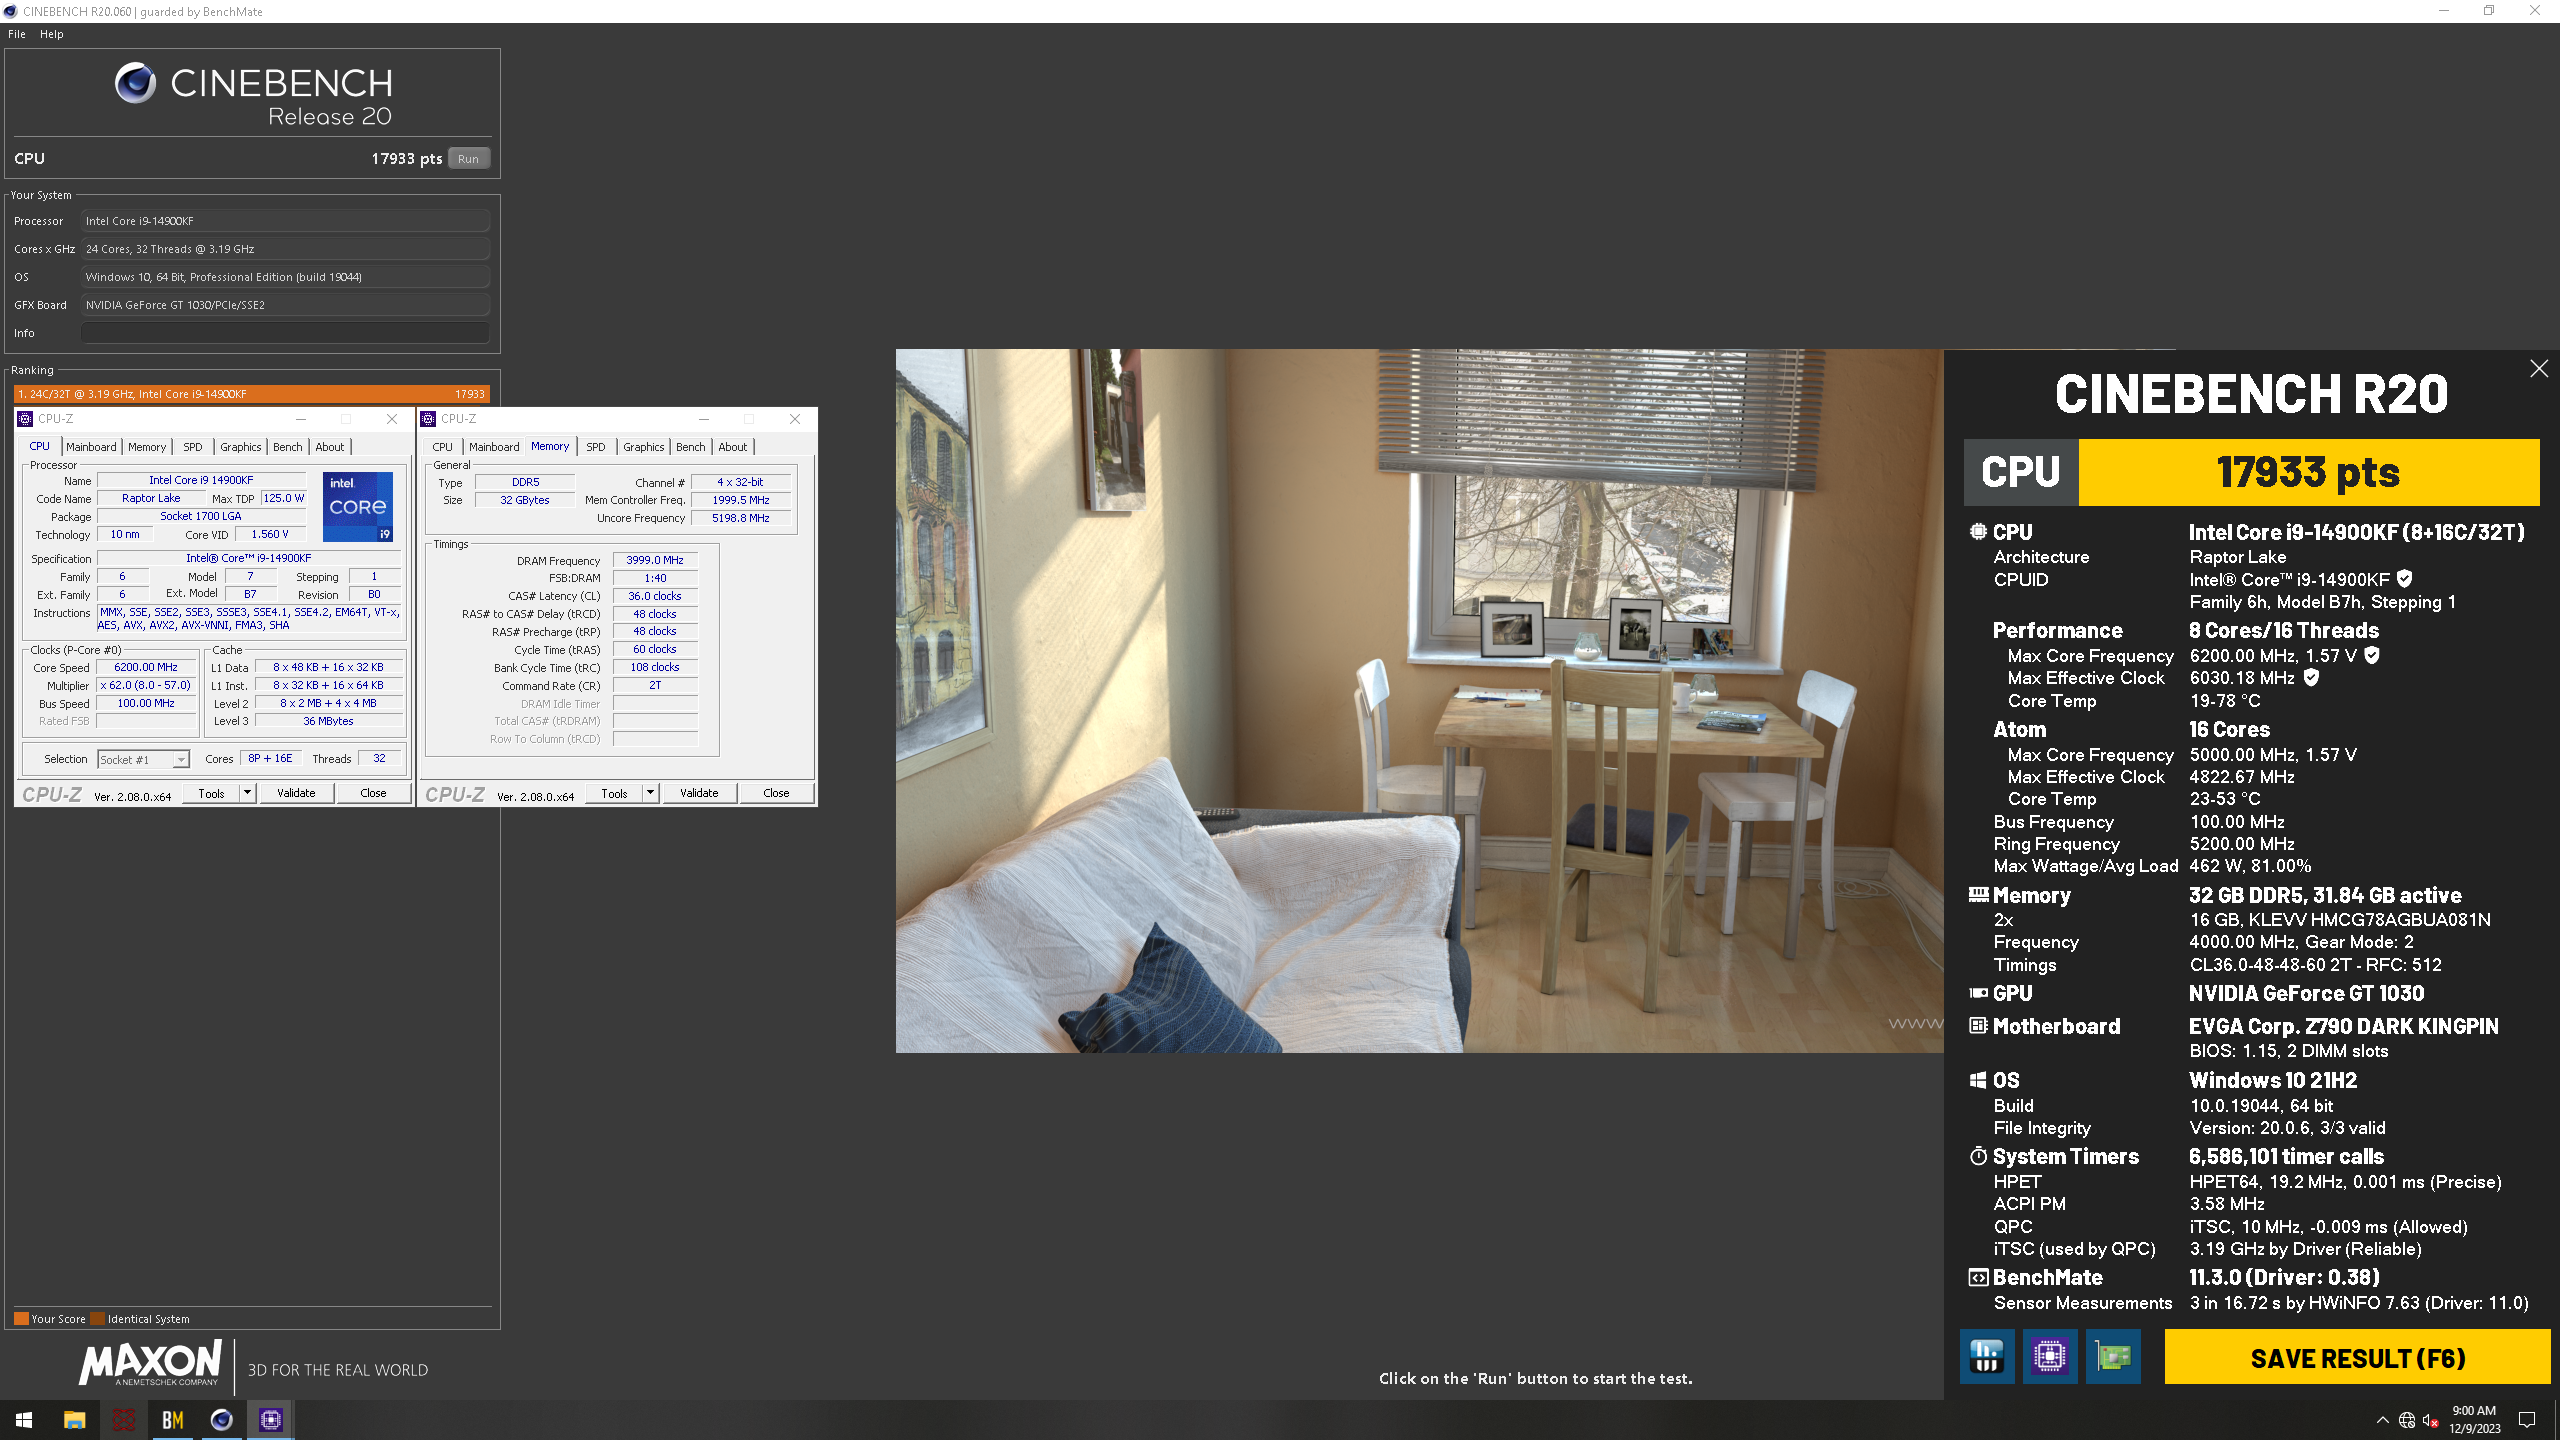Select Graphics tab in left CPU-Z window
The width and height of the screenshot is (2560, 1440).
coord(241,447)
